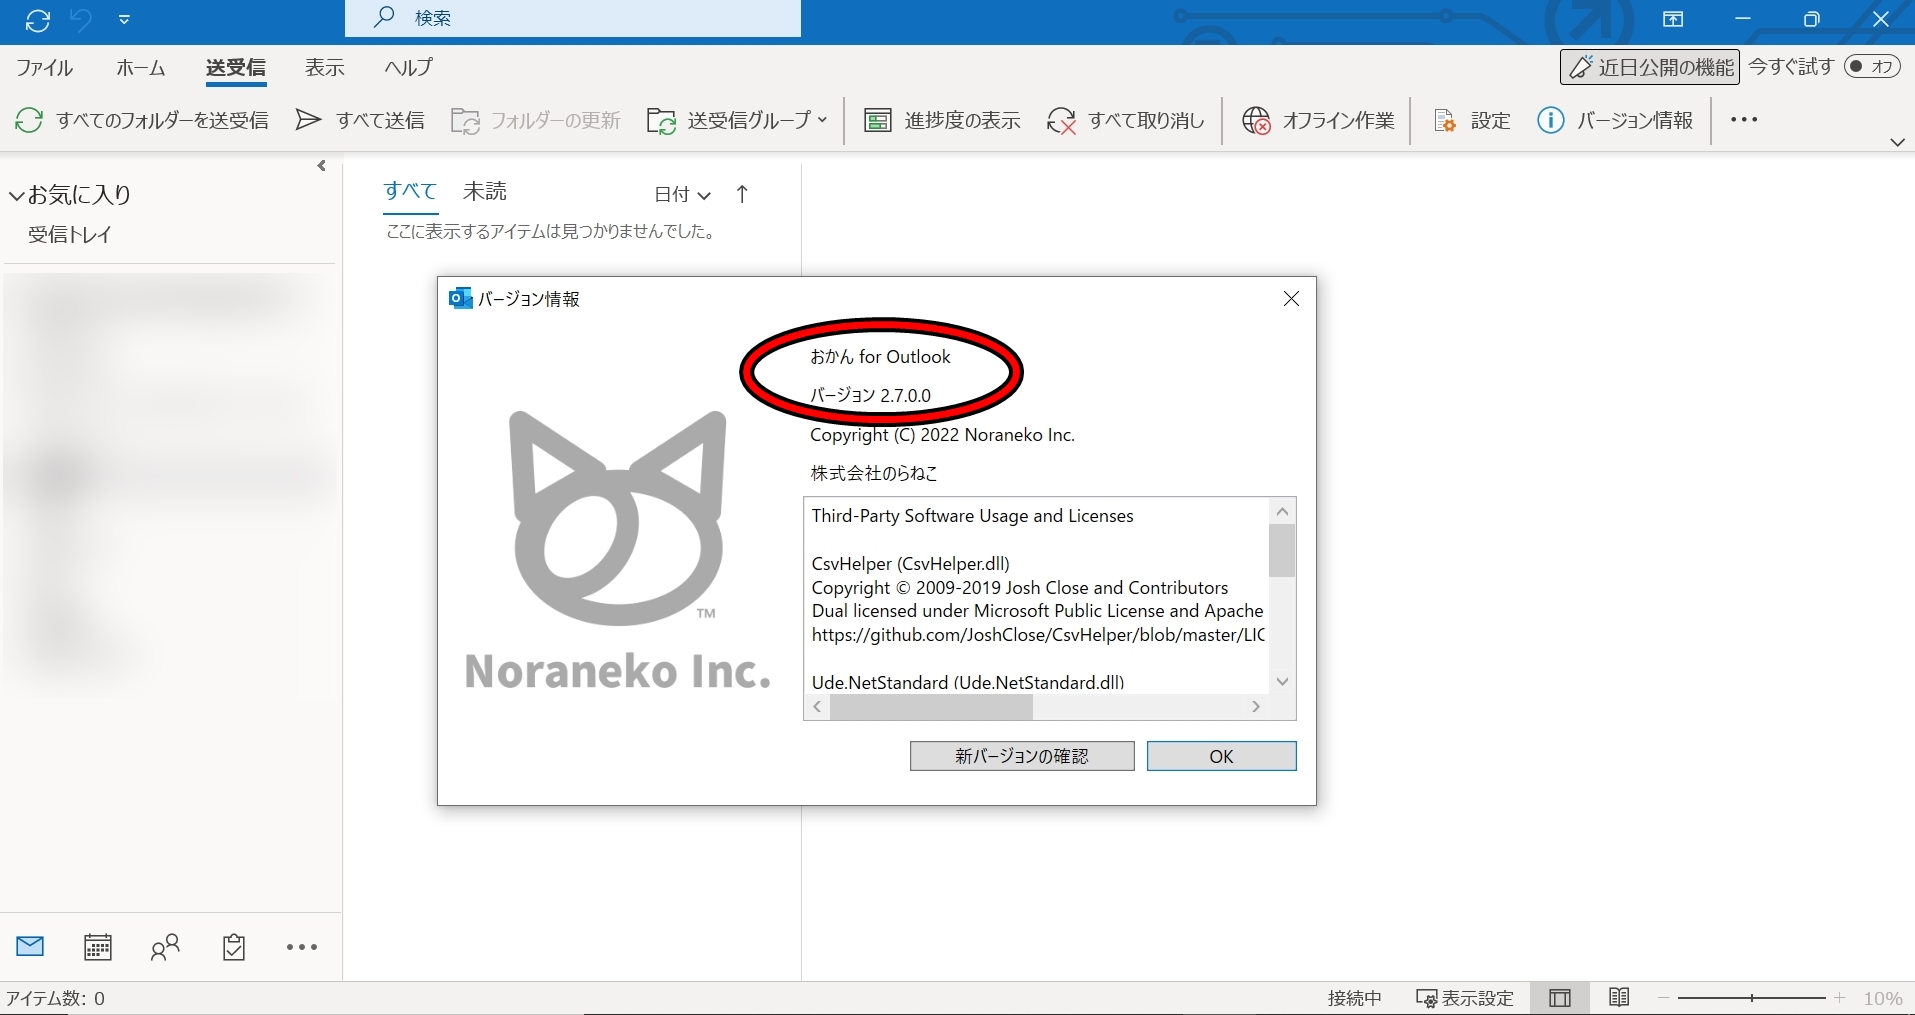Open People contacts view
Screen dimensions: 1915x1015
(165, 947)
